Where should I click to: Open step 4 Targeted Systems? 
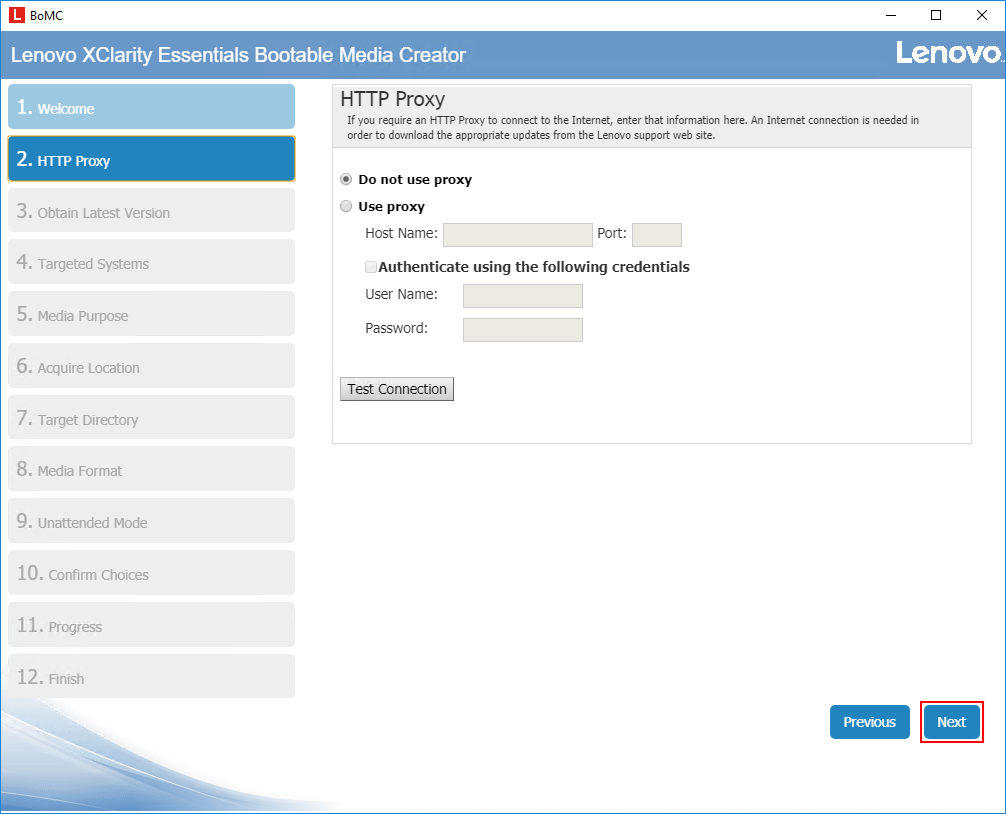pyautogui.click(x=151, y=262)
